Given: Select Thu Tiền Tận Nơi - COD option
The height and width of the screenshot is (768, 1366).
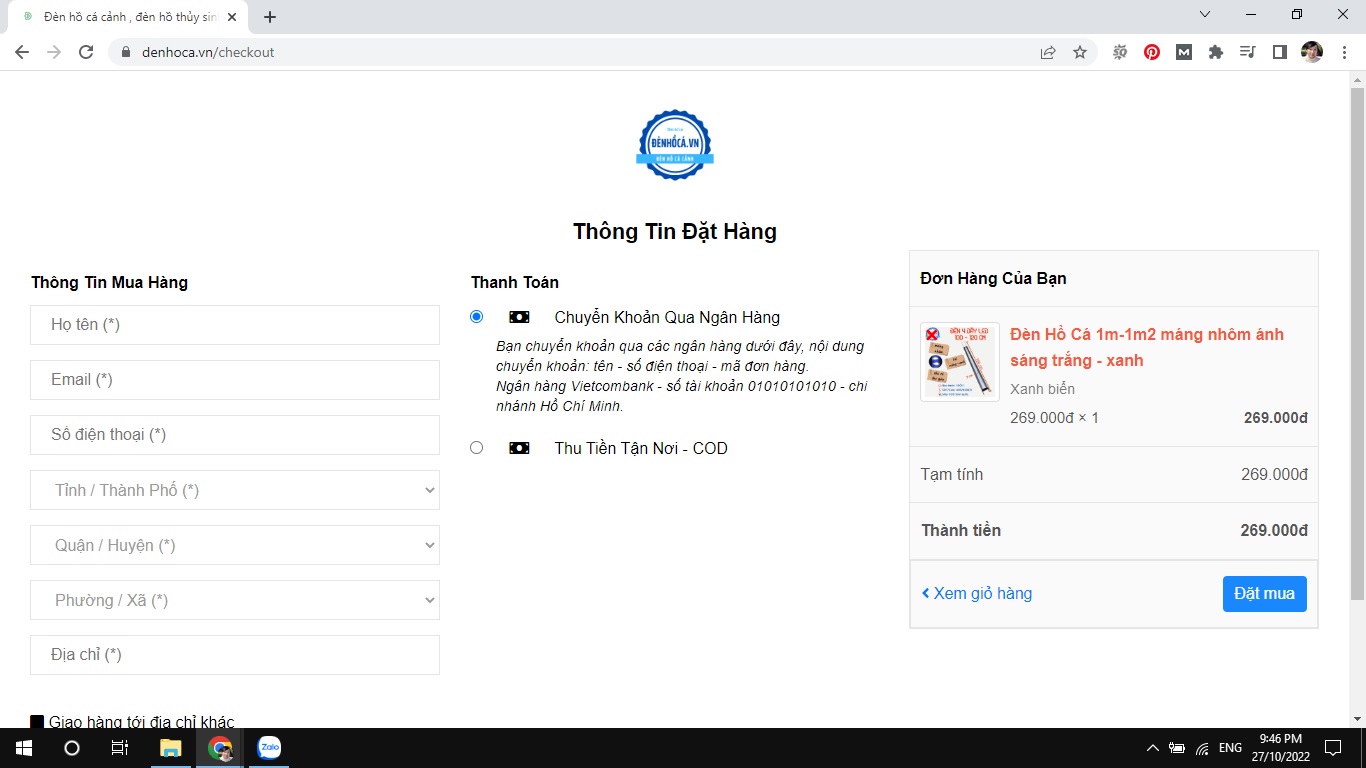Looking at the screenshot, I should pos(476,448).
